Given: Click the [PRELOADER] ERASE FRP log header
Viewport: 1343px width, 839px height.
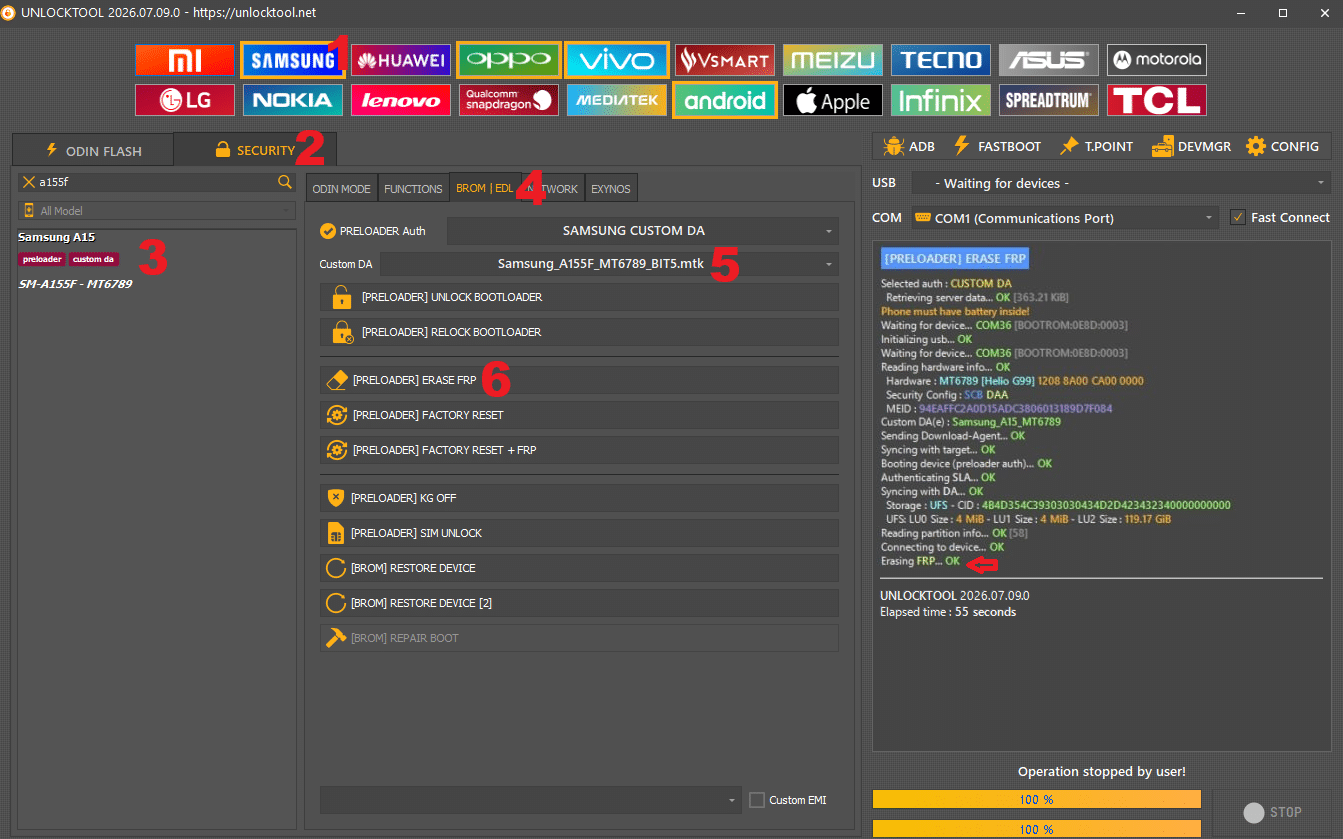Looking at the screenshot, I should coord(954,258).
